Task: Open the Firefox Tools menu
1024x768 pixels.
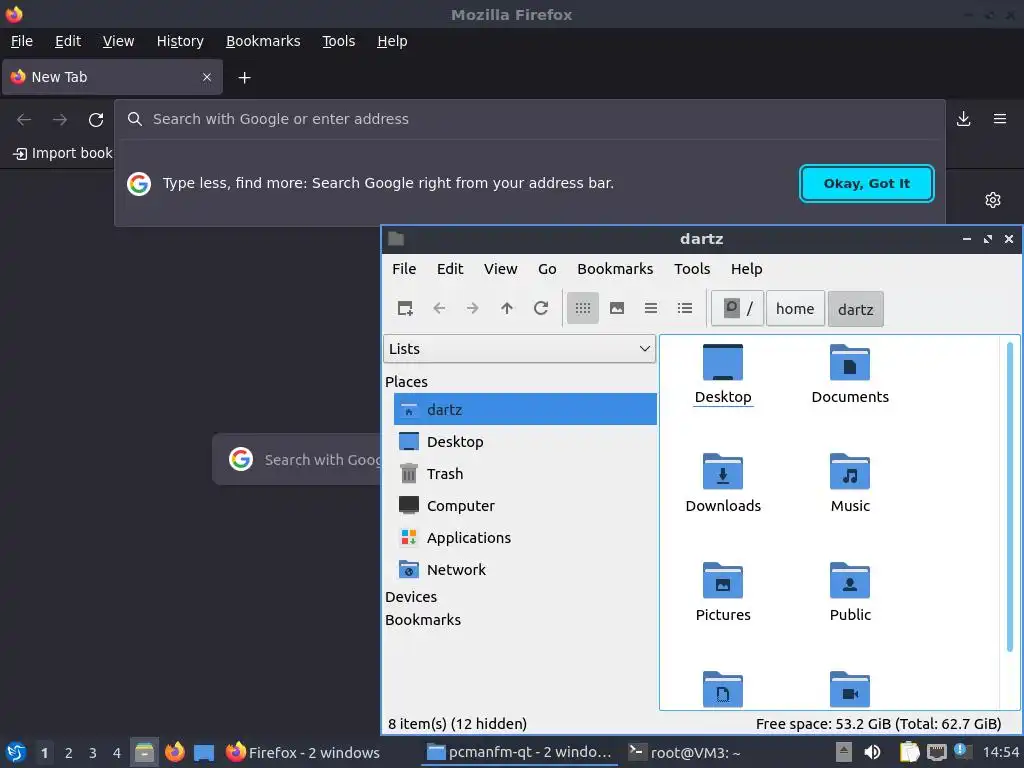Action: click(338, 41)
